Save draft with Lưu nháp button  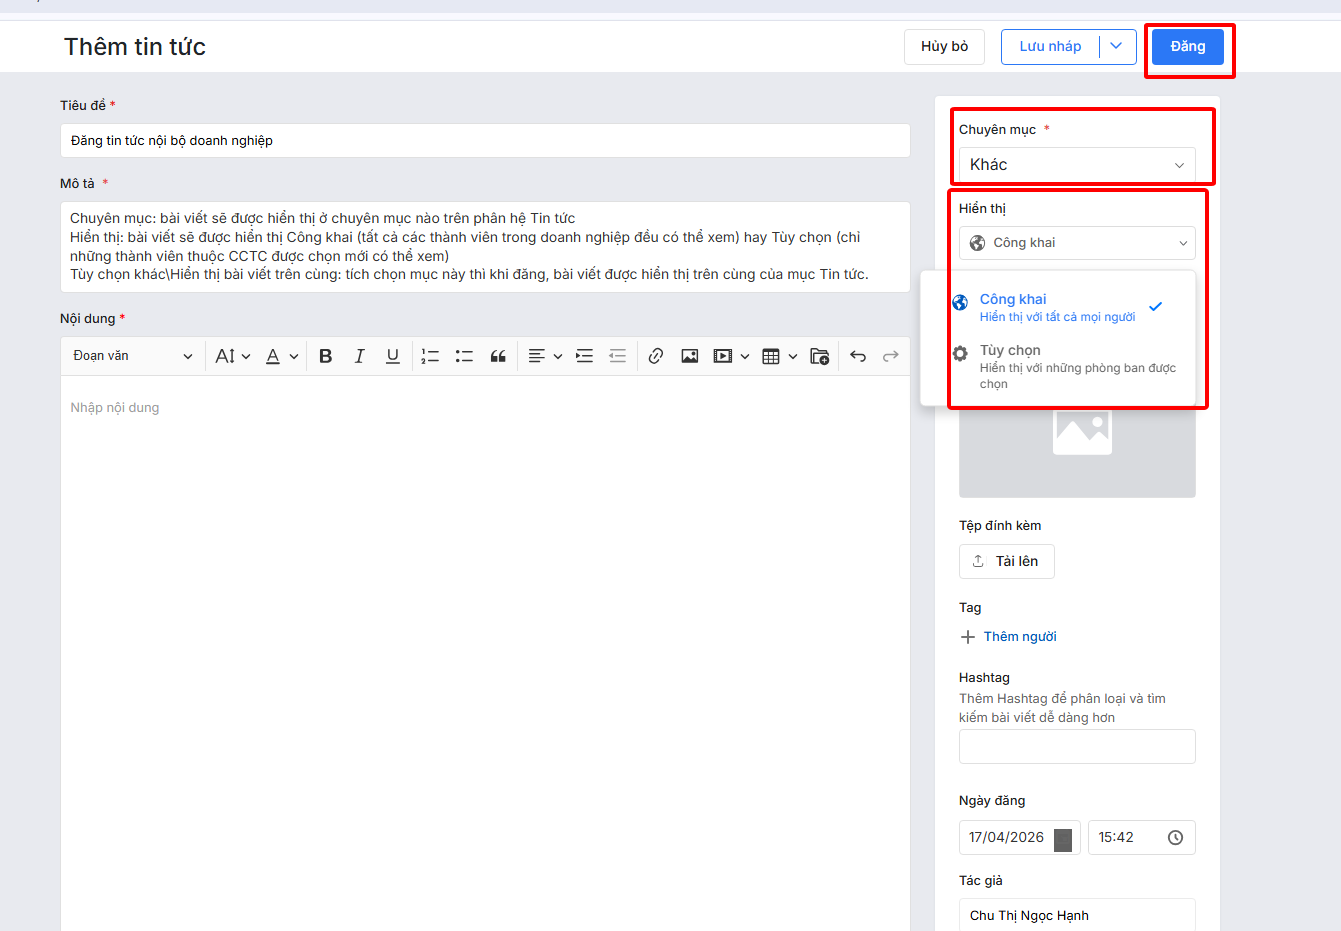(1050, 47)
